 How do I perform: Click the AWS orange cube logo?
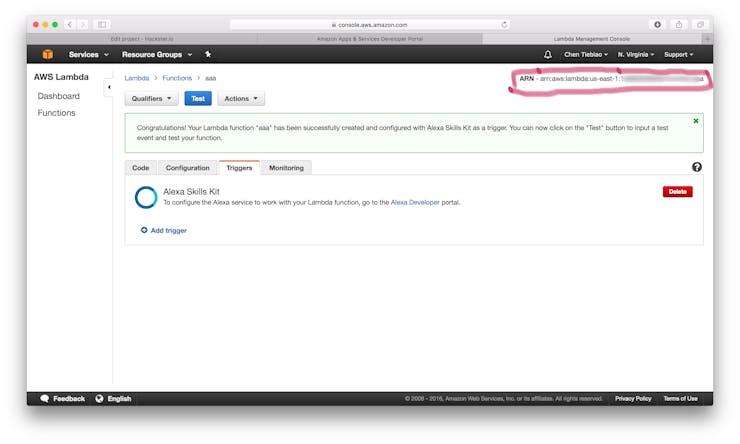coord(48,54)
